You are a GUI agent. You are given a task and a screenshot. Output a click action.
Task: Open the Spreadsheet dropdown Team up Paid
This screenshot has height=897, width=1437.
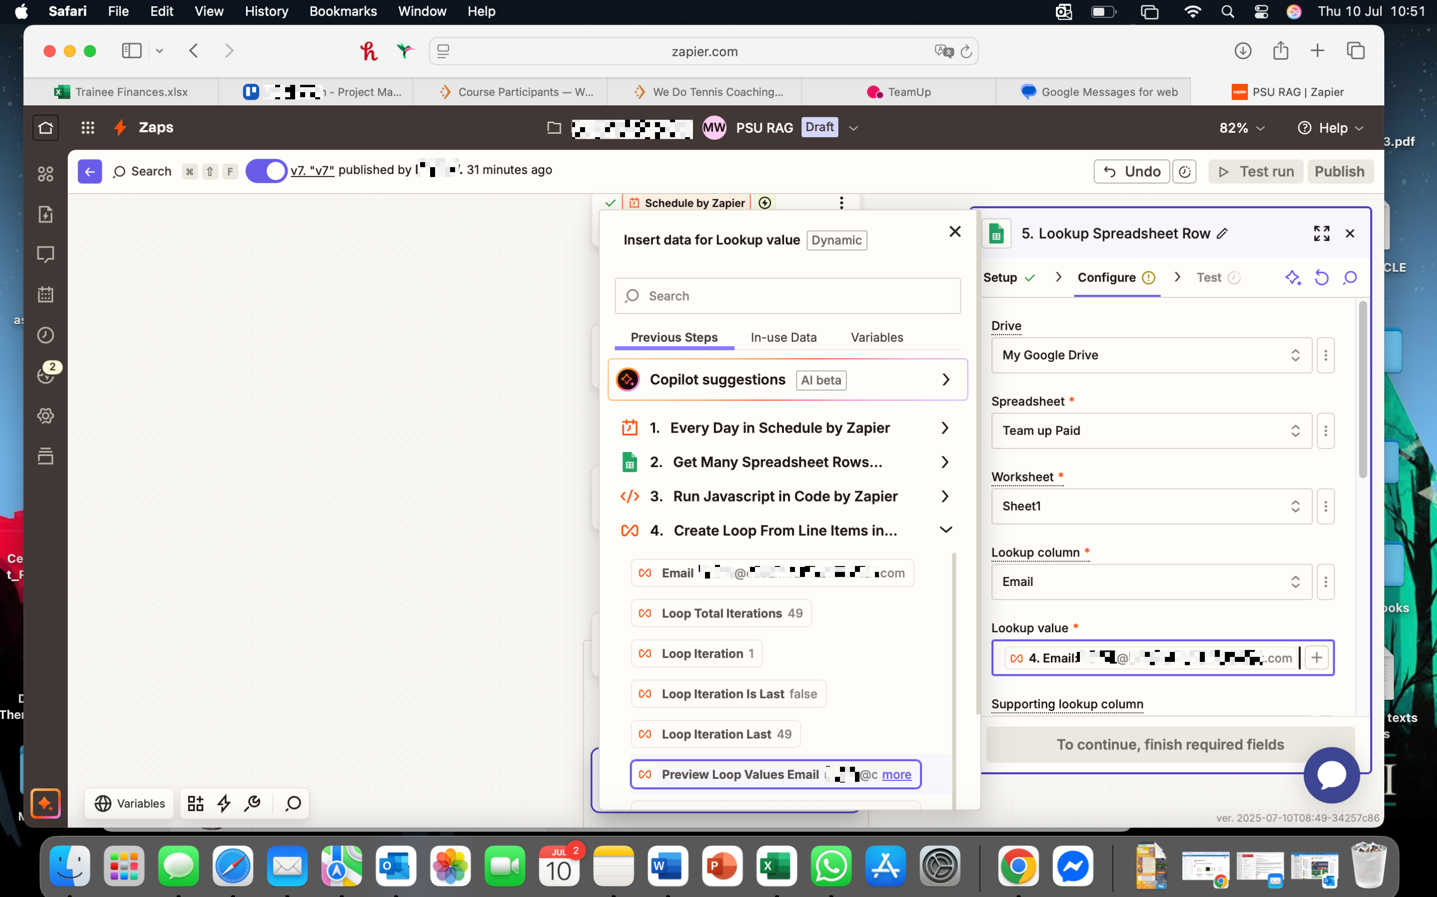[x=1151, y=431]
